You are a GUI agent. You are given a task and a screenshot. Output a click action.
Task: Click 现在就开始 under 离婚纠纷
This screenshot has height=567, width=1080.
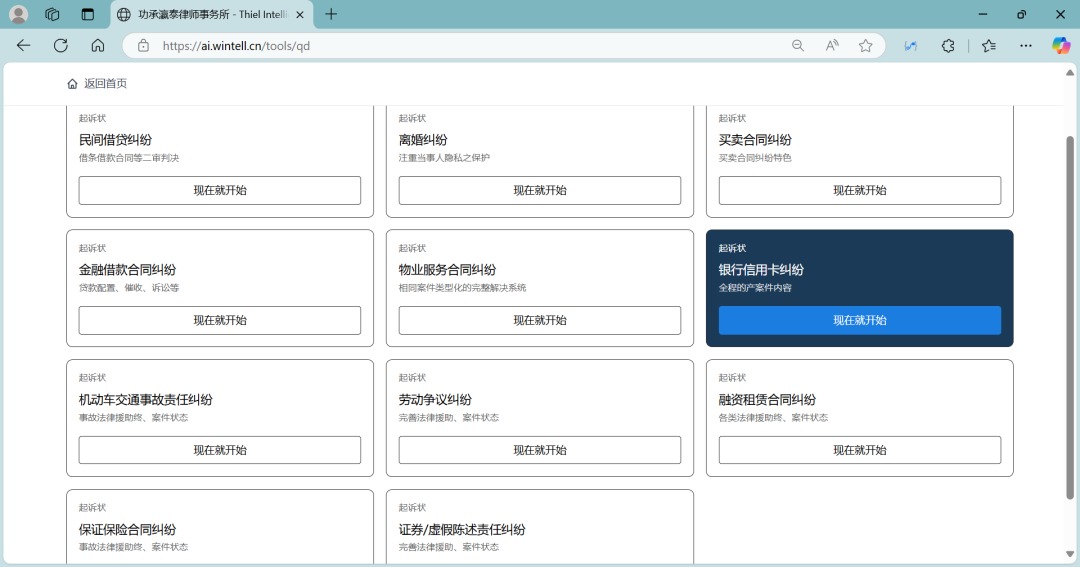(539, 190)
